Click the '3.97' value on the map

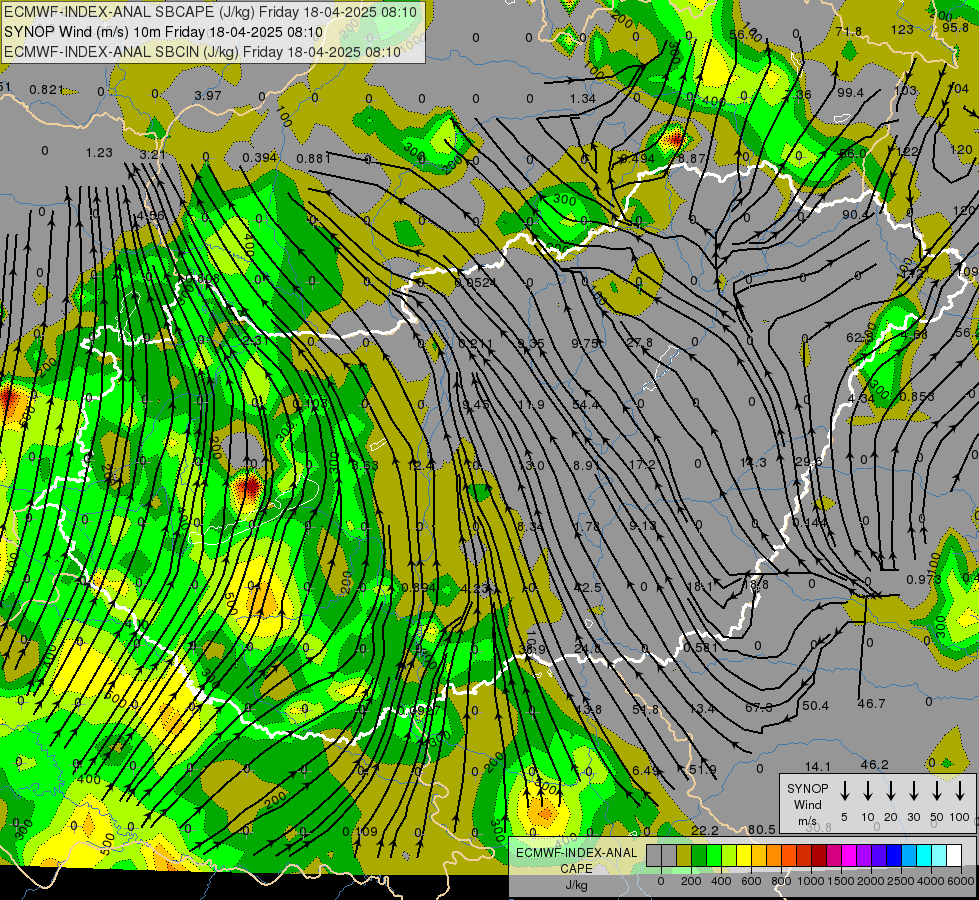pos(208,96)
